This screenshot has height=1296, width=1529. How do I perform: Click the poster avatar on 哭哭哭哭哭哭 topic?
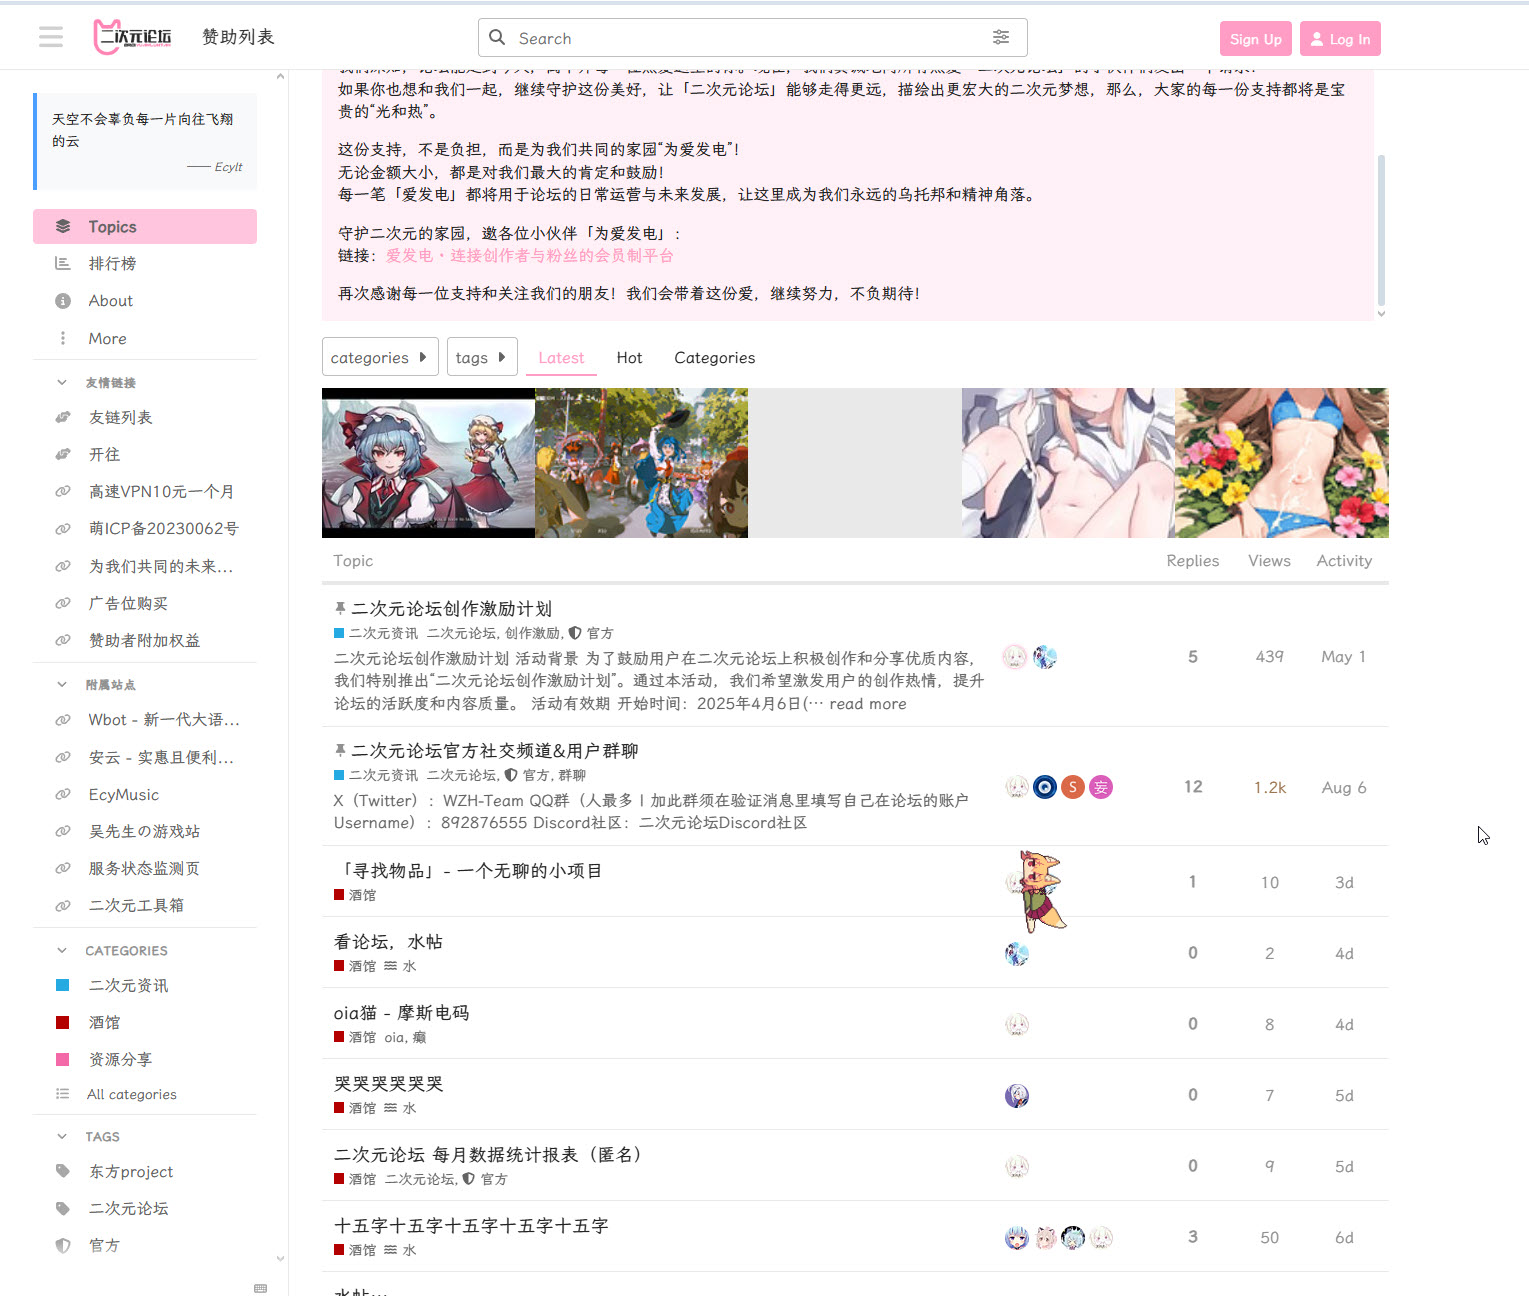(1017, 1096)
